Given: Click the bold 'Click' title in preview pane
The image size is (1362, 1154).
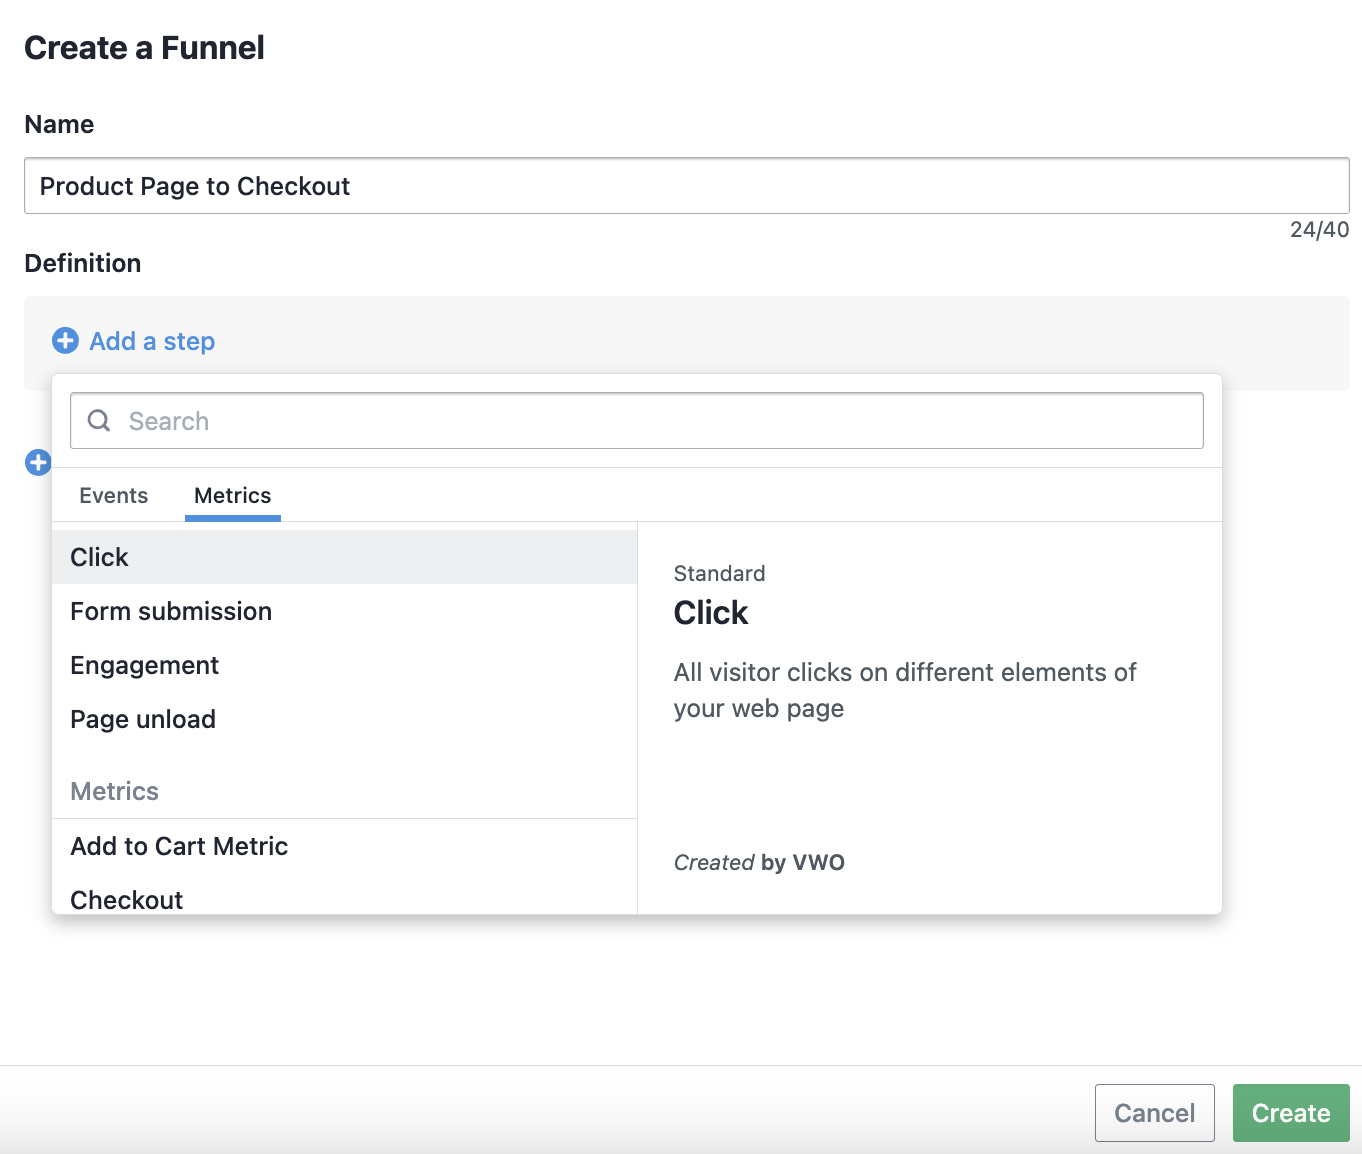Looking at the screenshot, I should pos(711,612).
